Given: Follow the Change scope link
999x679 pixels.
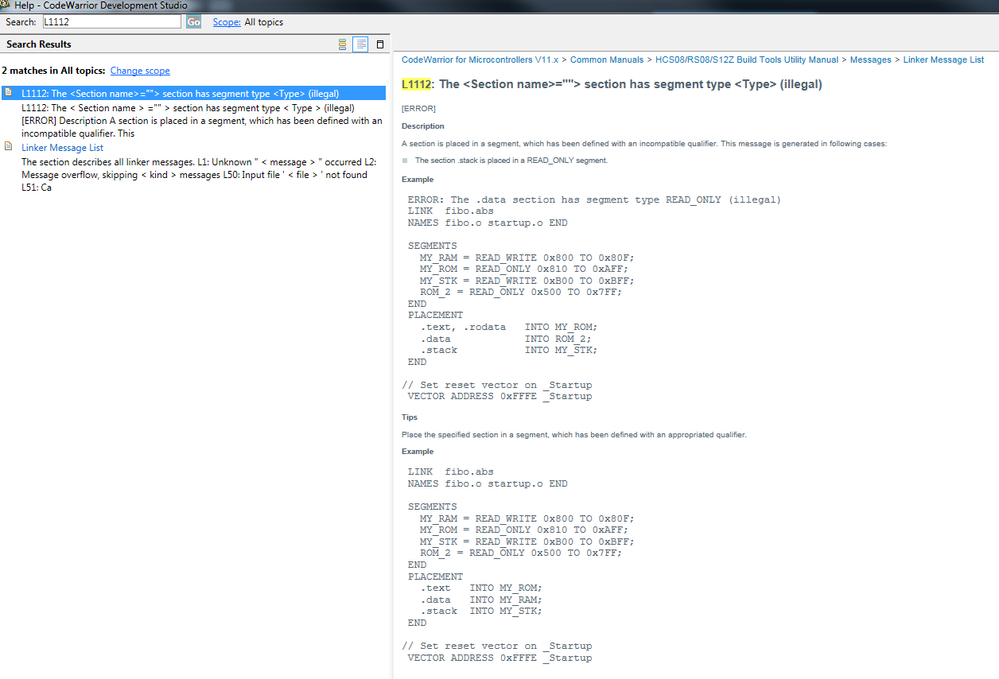Looking at the screenshot, I should click(140, 71).
